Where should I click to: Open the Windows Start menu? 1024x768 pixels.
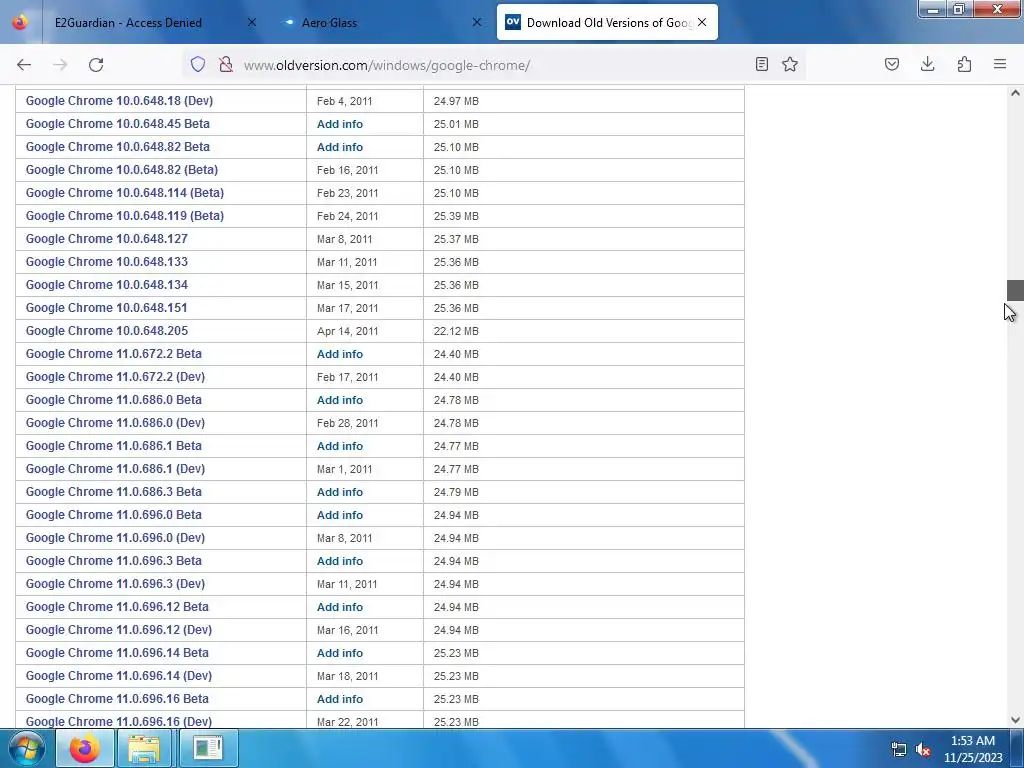[27, 748]
